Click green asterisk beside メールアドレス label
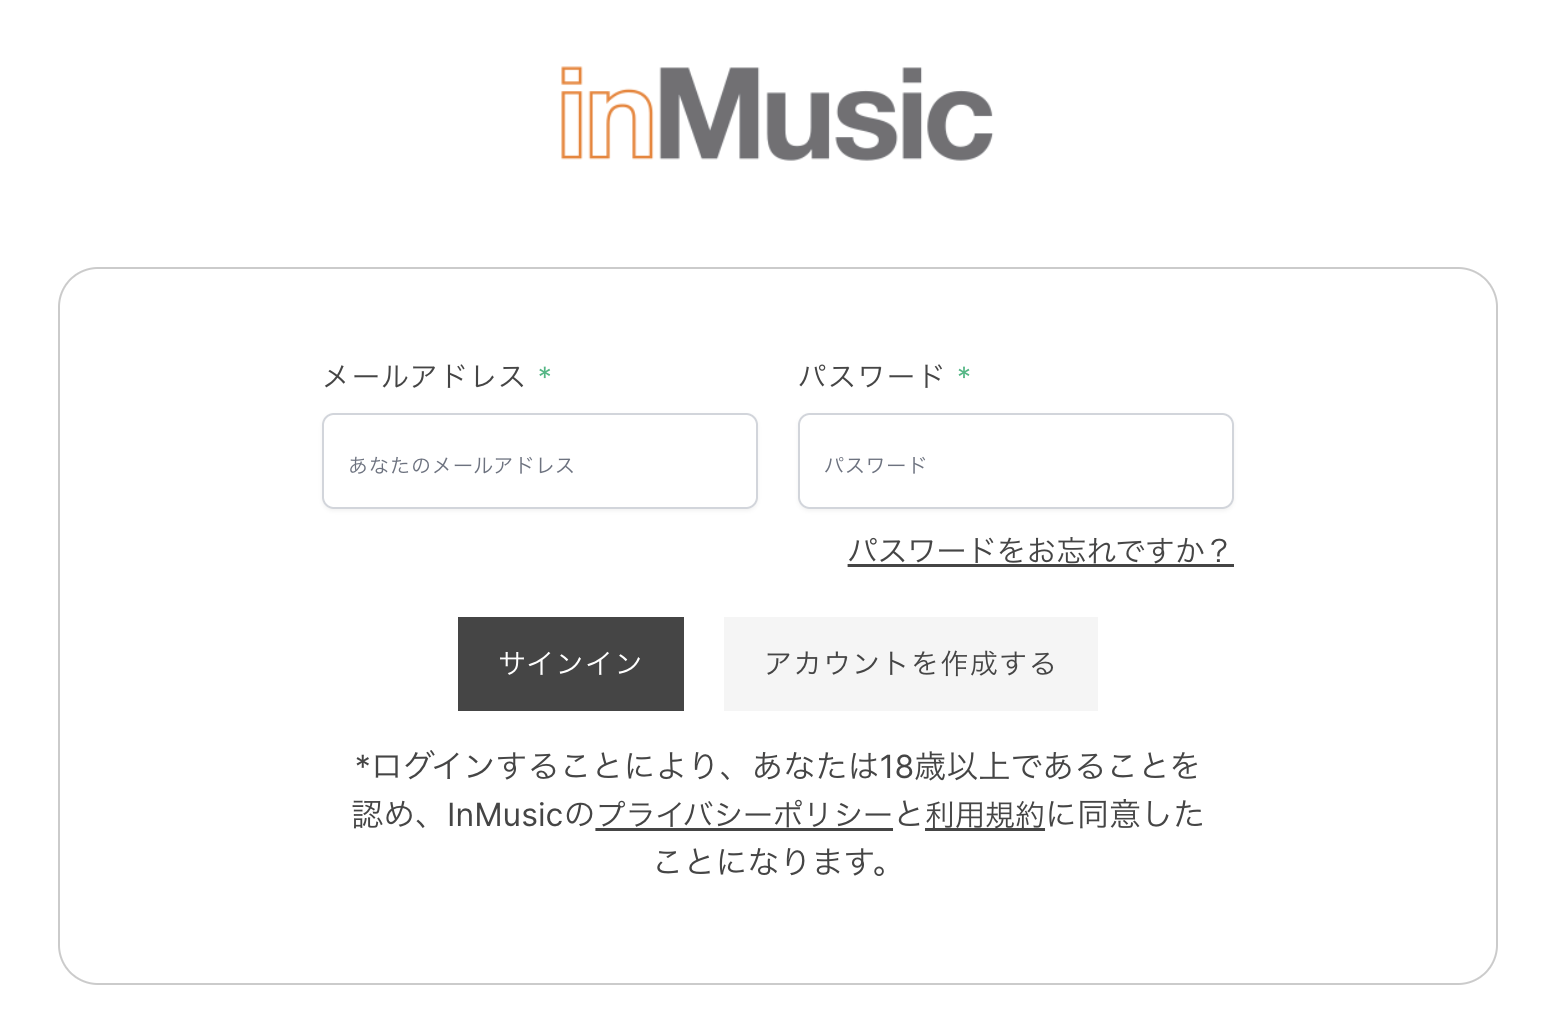1548x1014 pixels. point(545,374)
